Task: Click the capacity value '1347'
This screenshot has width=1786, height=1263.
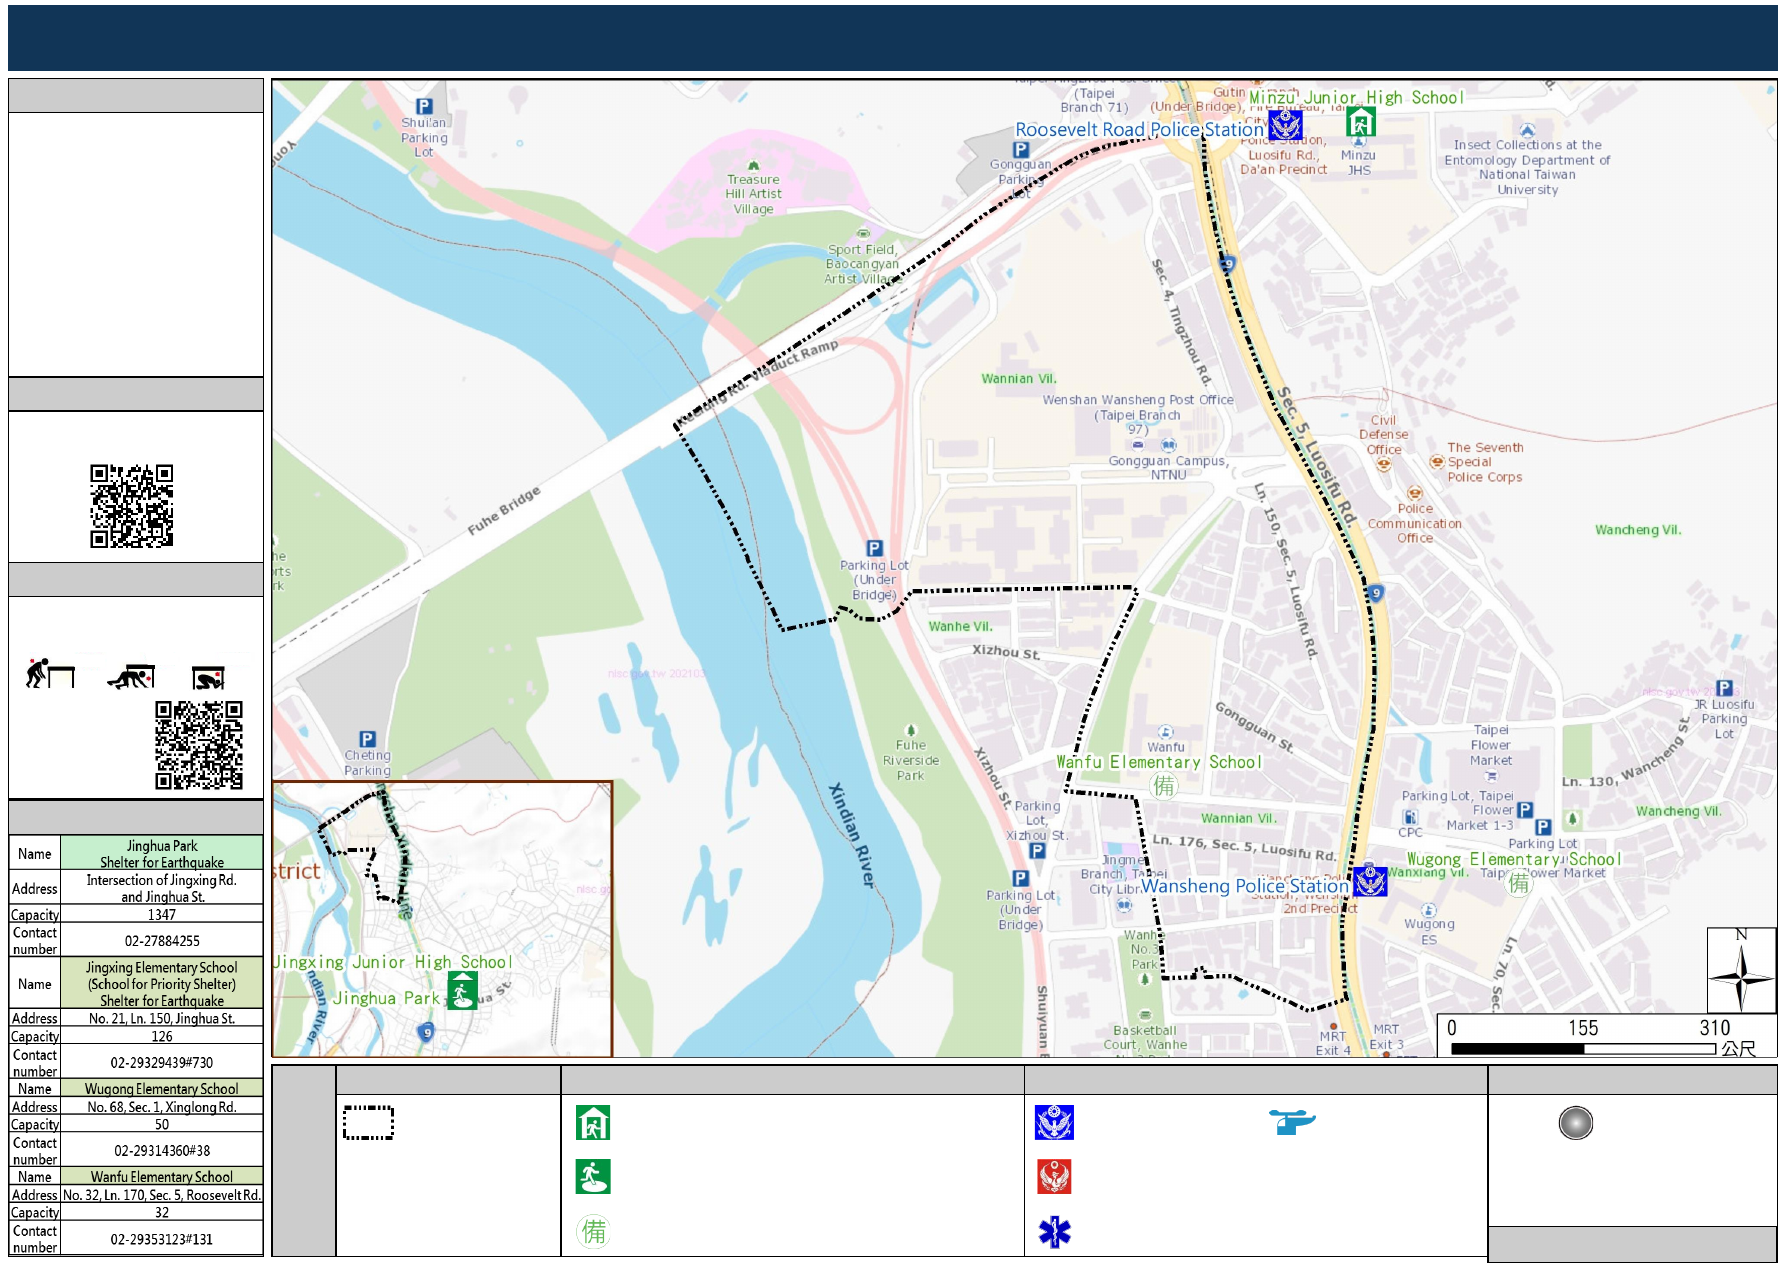Action: (162, 914)
